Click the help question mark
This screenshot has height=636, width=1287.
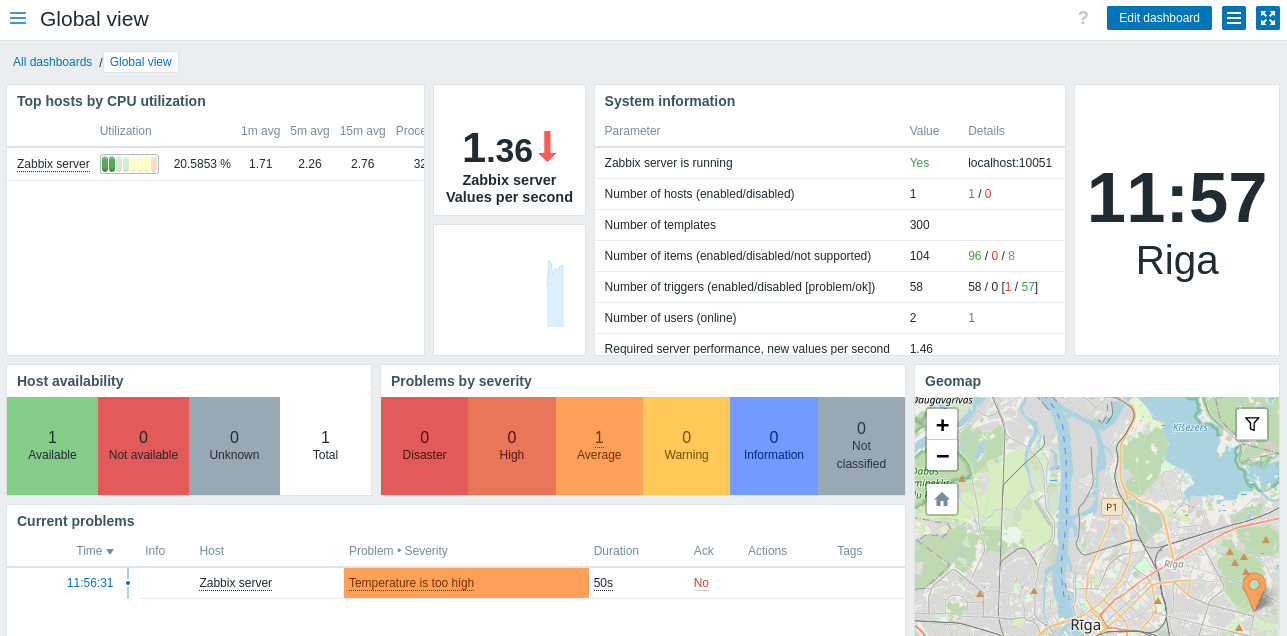[1083, 17]
